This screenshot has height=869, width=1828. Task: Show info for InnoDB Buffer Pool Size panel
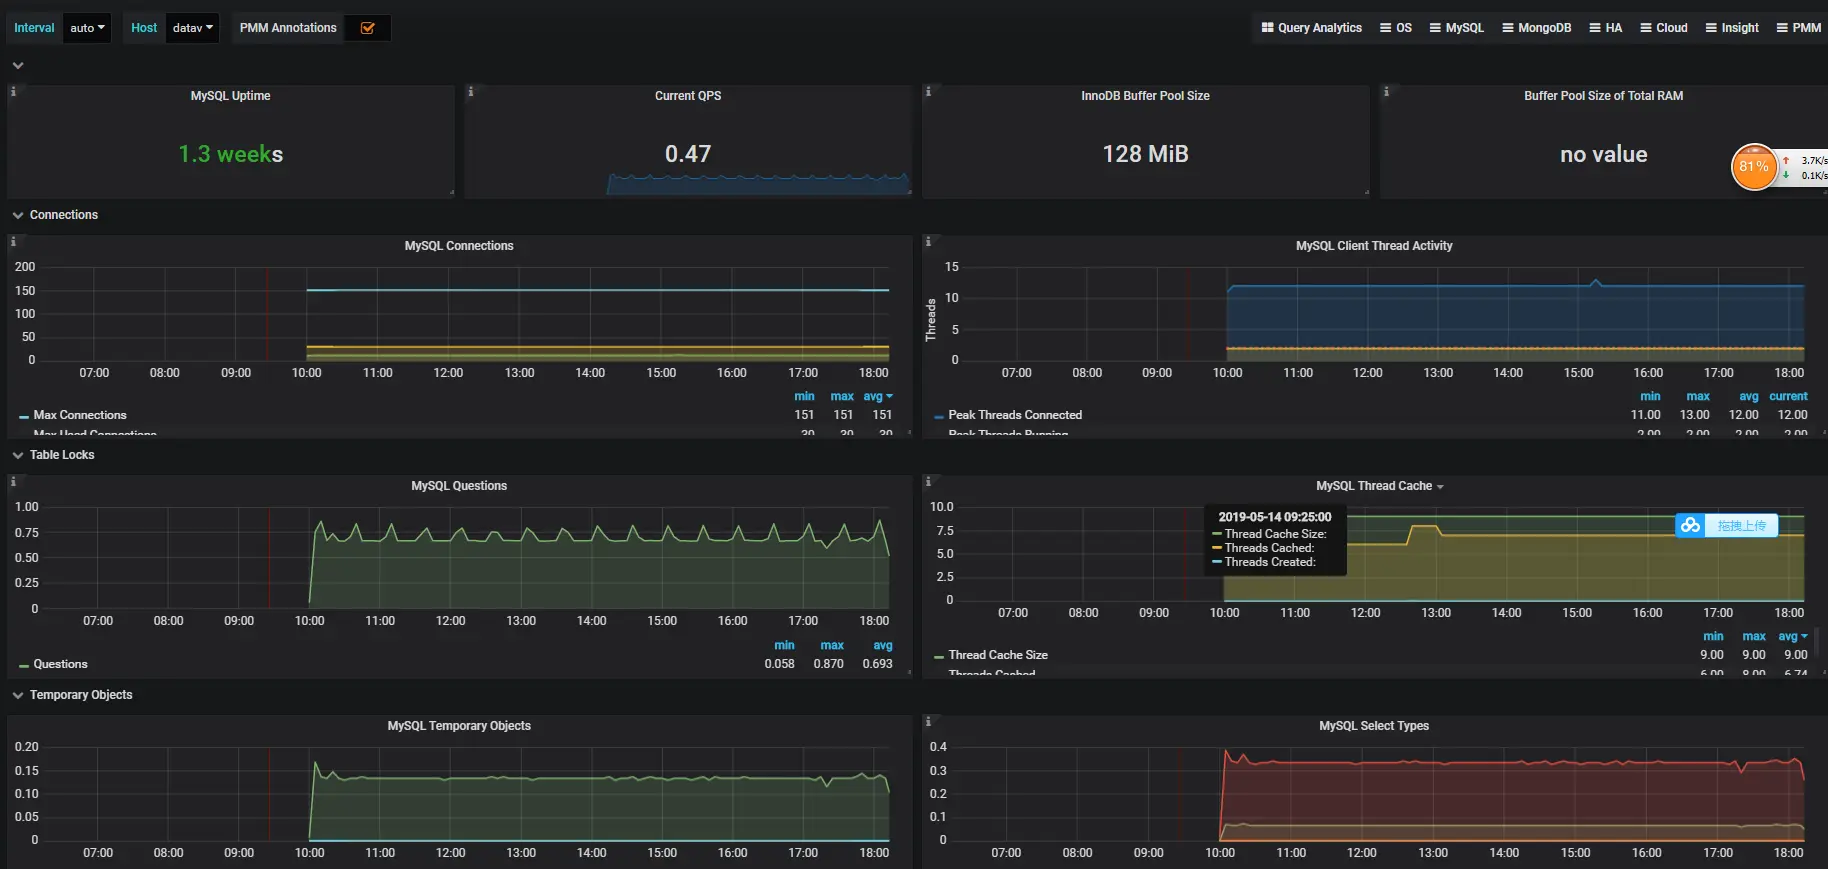point(928,91)
